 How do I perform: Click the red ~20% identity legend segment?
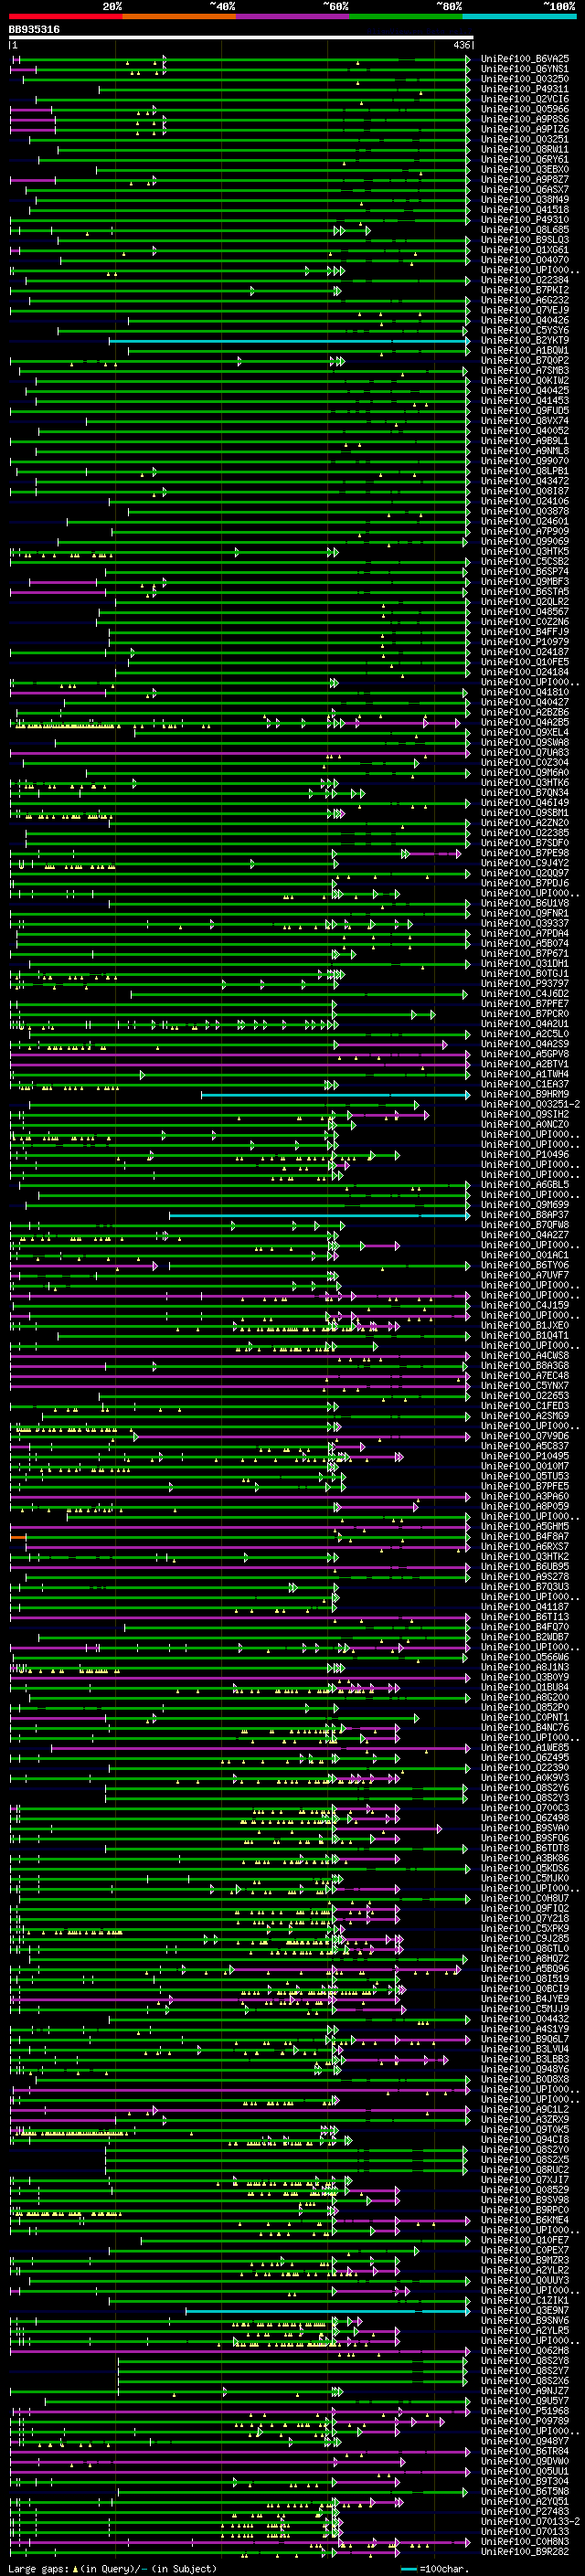tap(65, 16)
